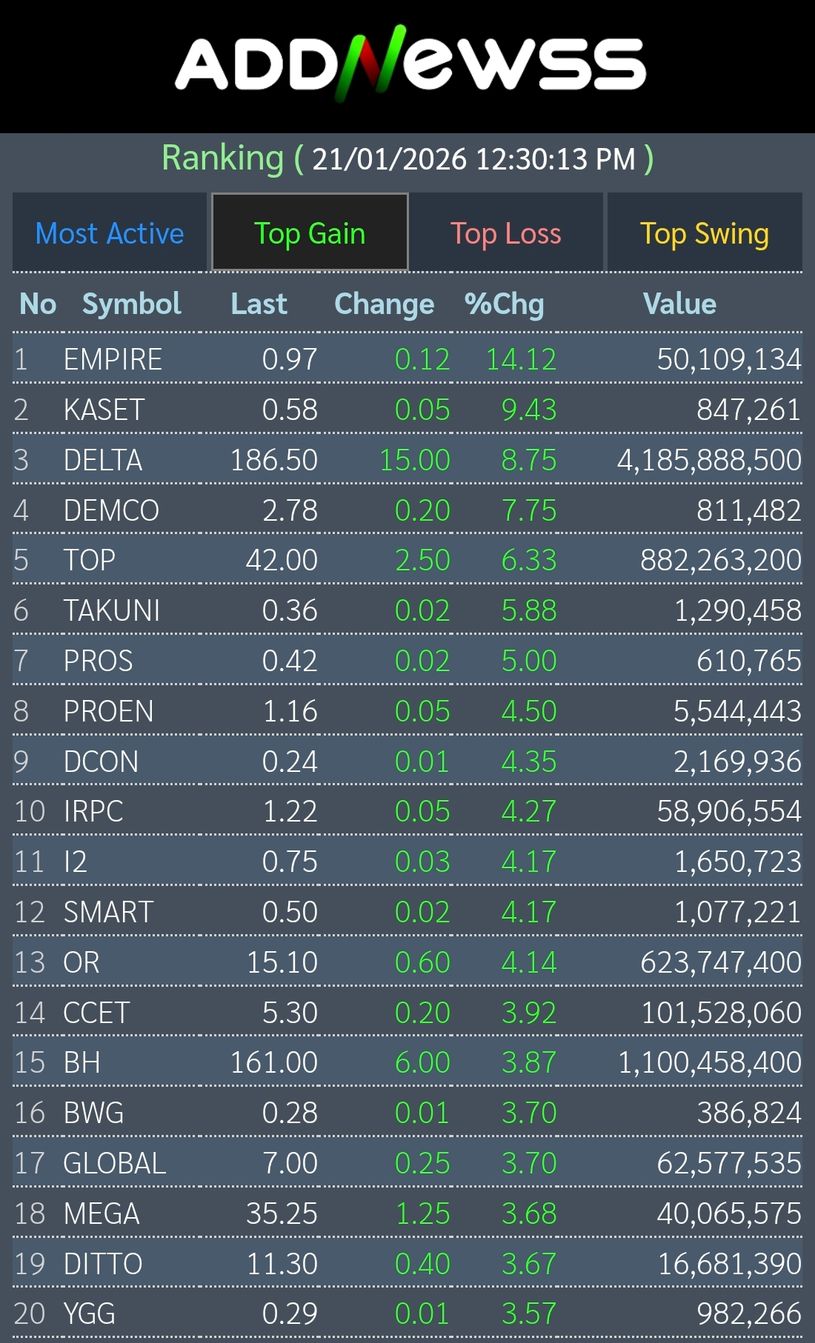The height and width of the screenshot is (1343, 815).
Task: Open the EMPIRE stock symbol
Action: pyautogui.click(x=112, y=359)
